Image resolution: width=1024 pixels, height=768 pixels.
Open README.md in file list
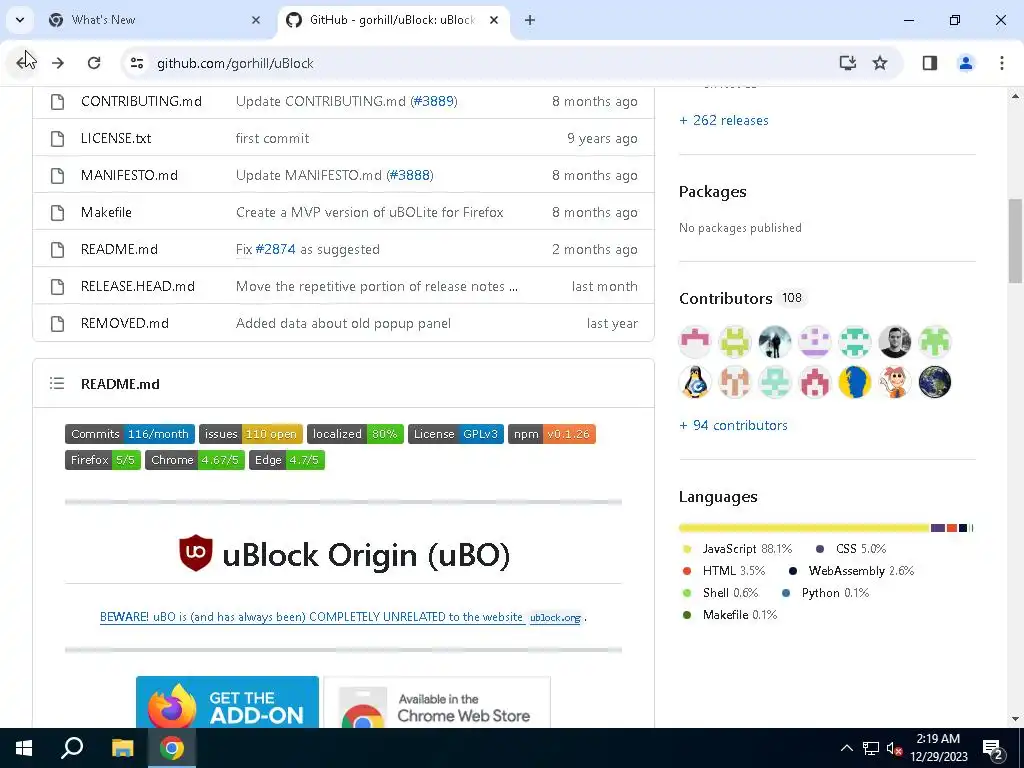119,249
